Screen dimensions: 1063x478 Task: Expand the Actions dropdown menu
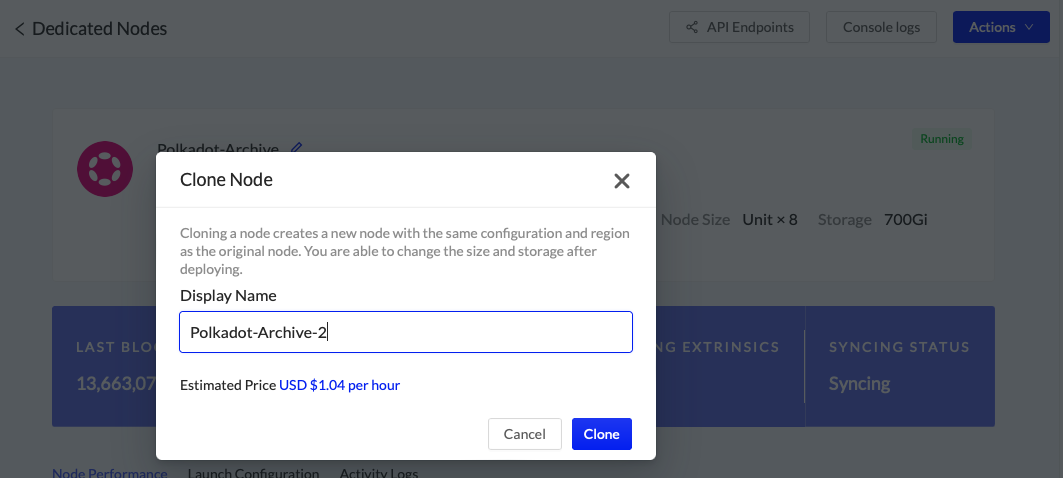[1000, 27]
